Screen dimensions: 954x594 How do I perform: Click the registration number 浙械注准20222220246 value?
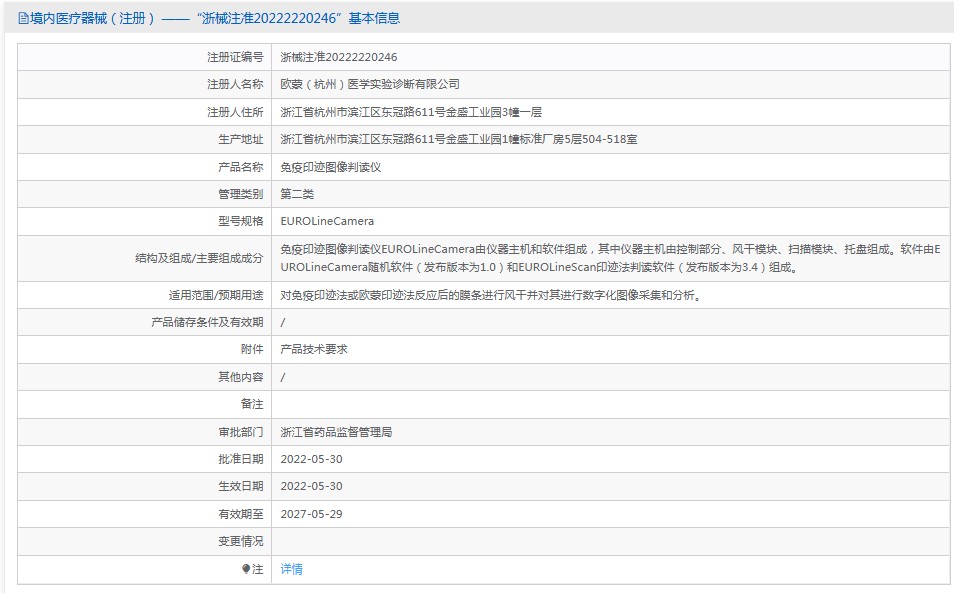point(339,57)
